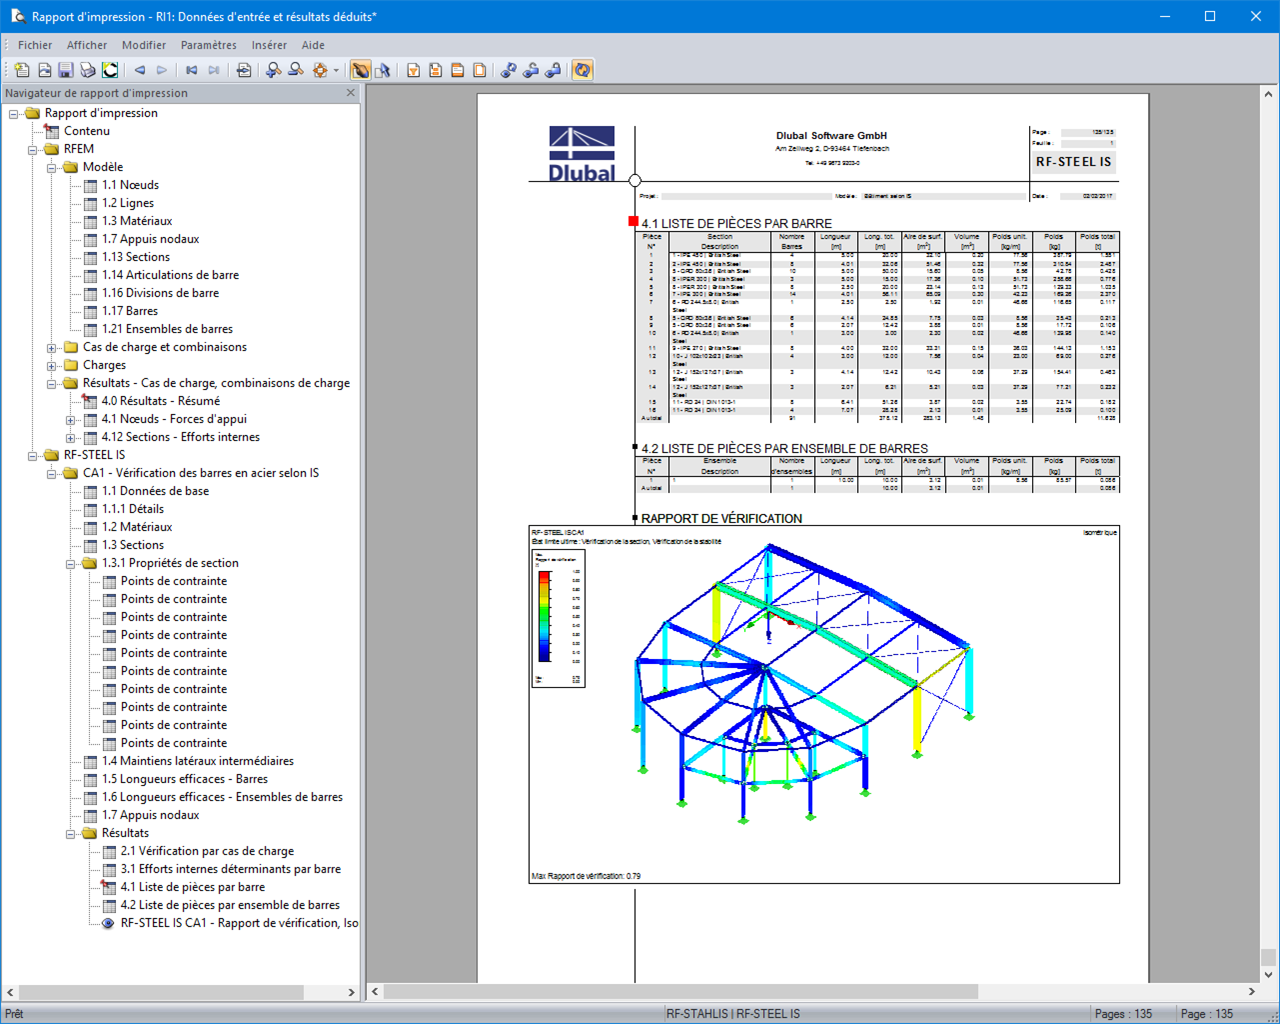This screenshot has height=1024, width=1280.
Task: Collapse the 1.3.1 Propriétés de section node
Action: 71,563
